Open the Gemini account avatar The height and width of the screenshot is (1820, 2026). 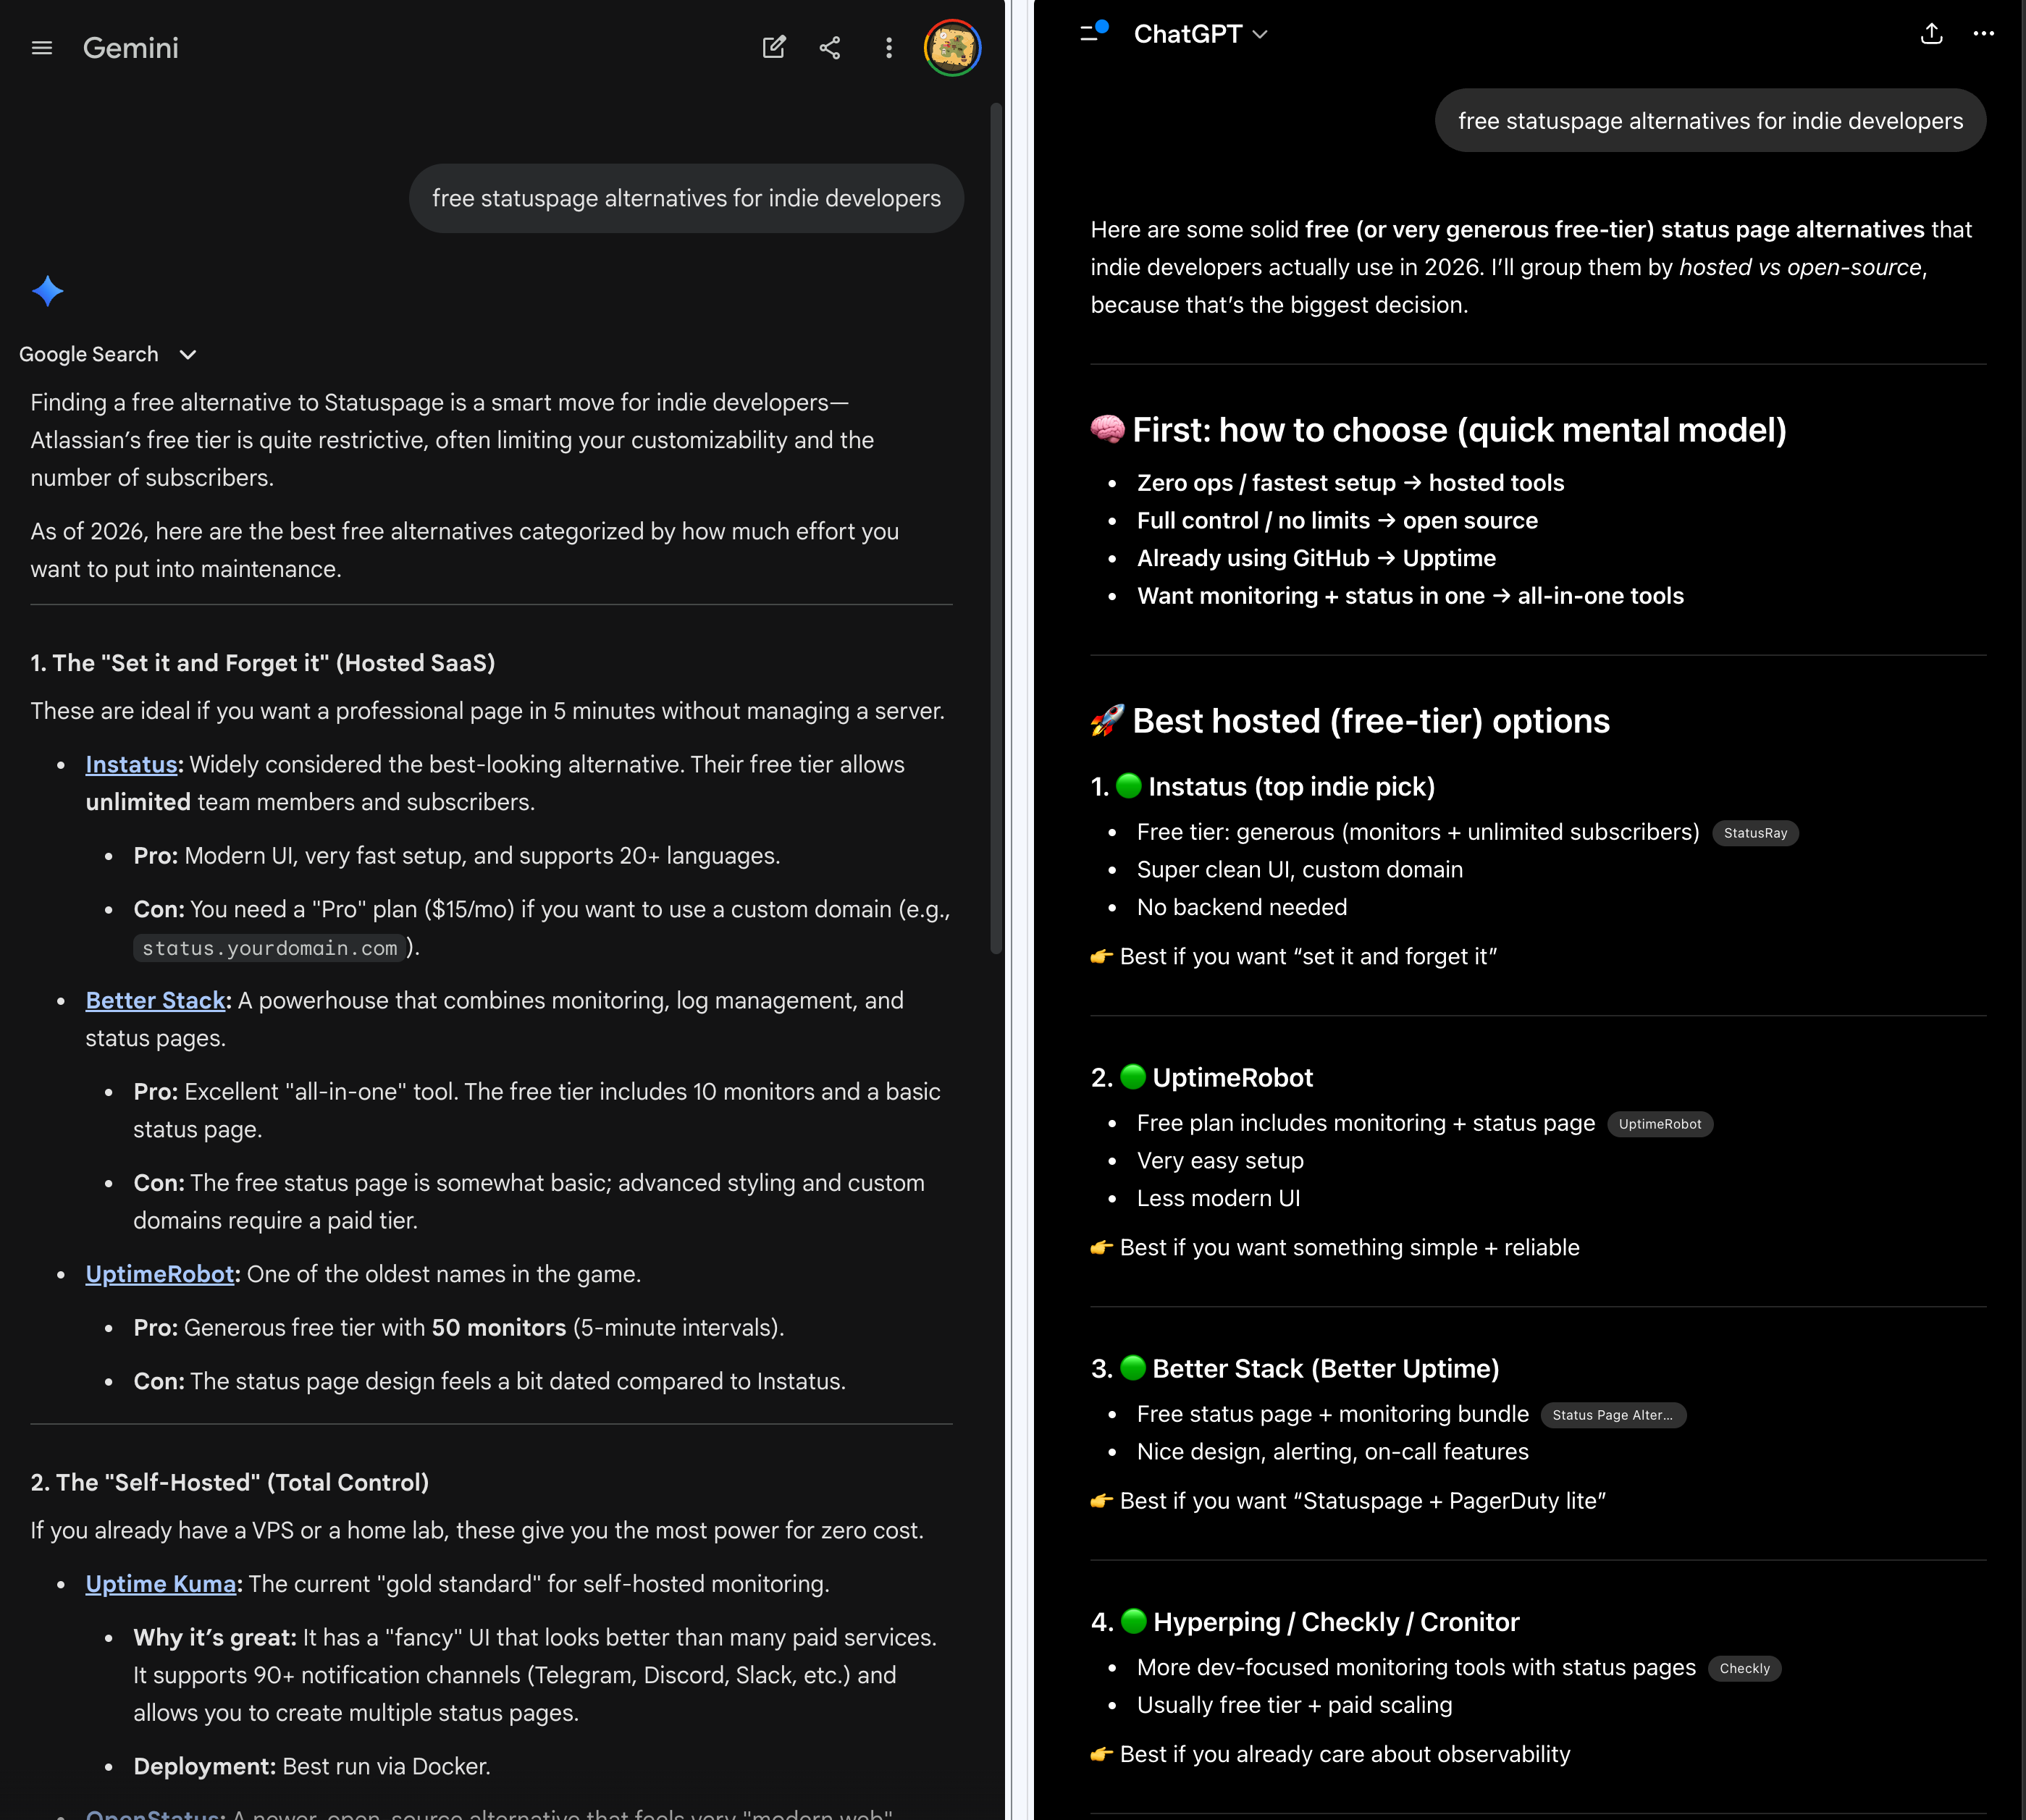coord(952,48)
